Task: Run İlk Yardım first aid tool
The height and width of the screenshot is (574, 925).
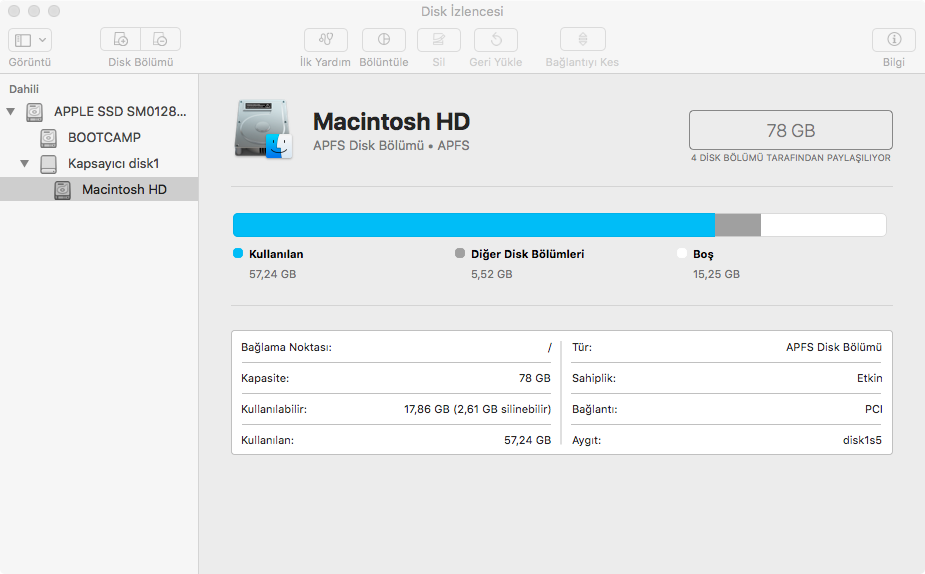Action: tap(326, 40)
